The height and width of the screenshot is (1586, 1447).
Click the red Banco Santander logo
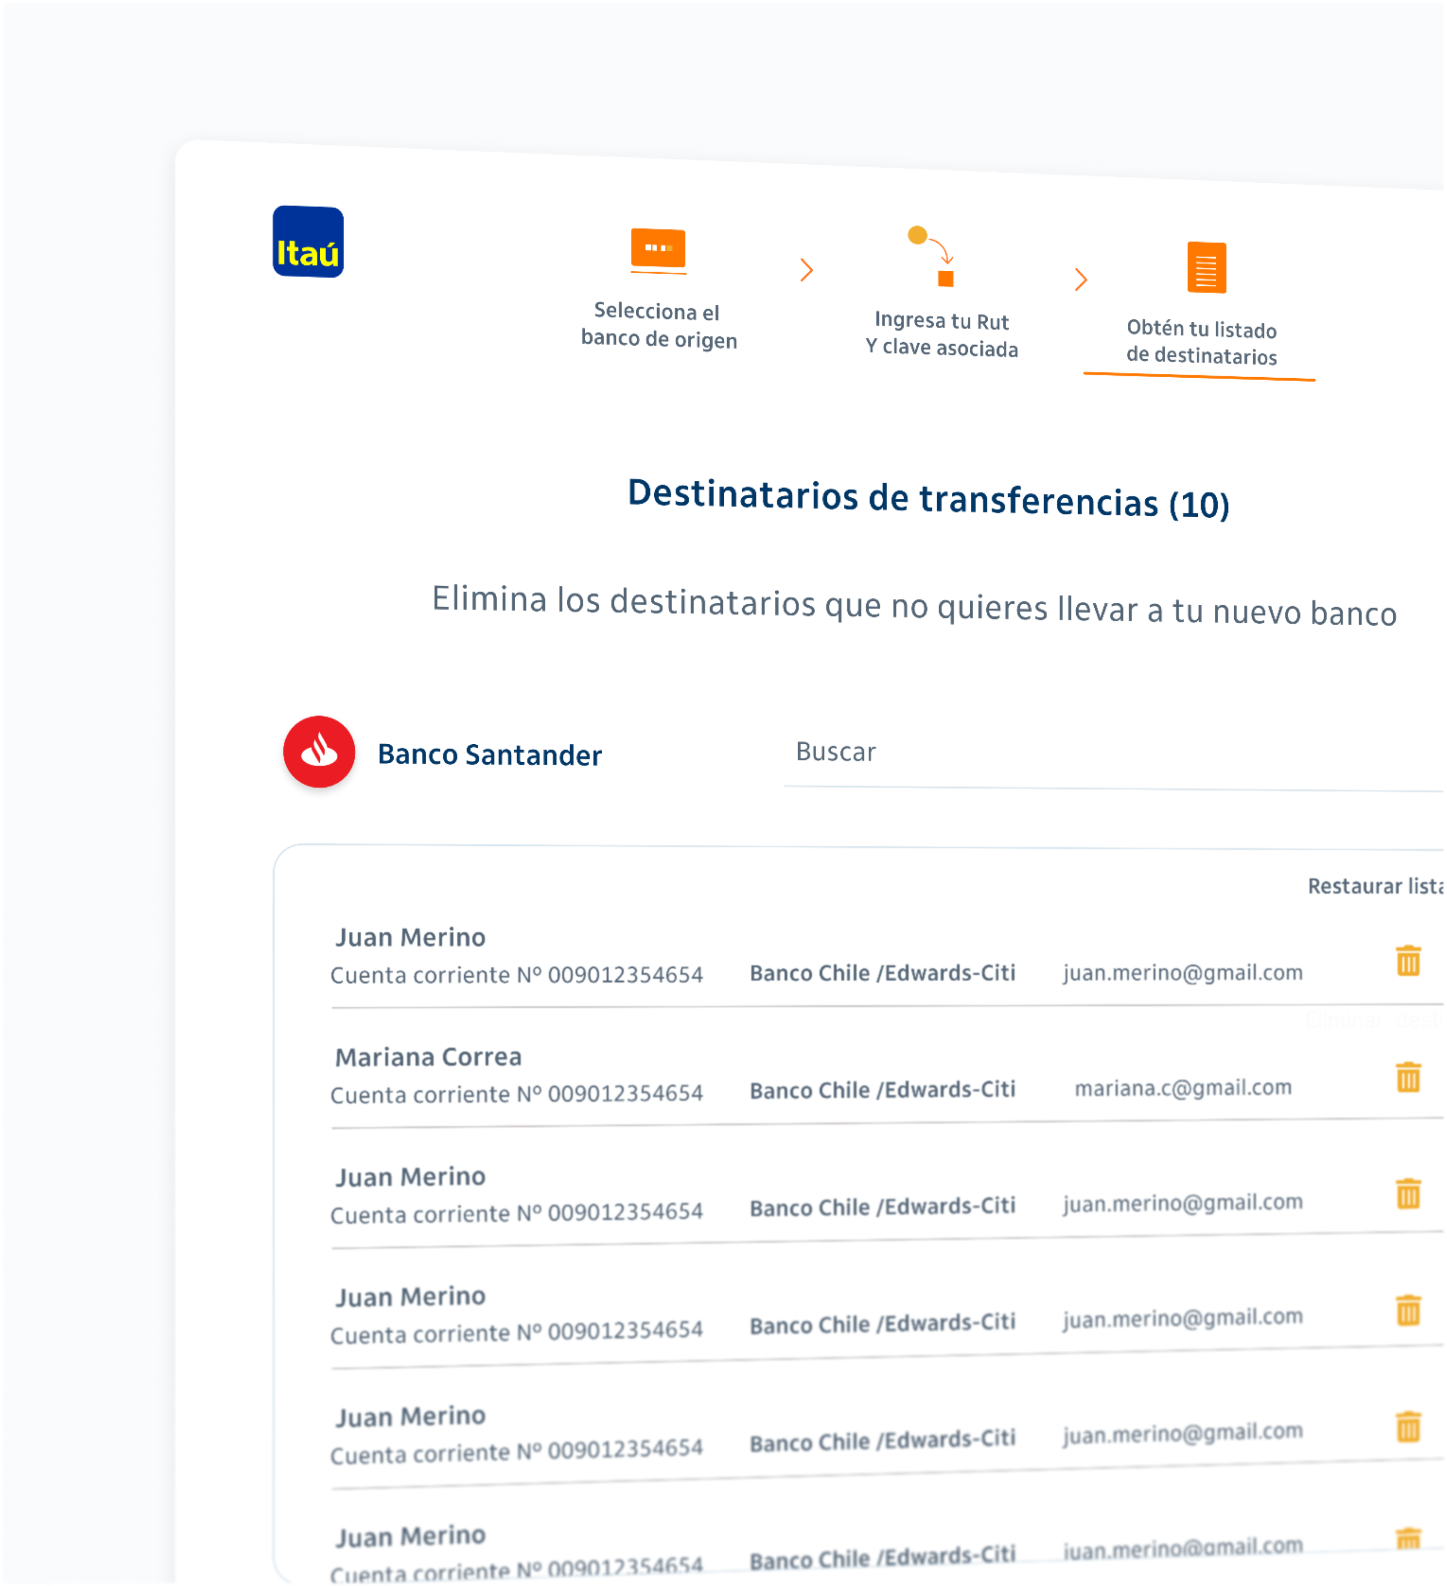[319, 751]
